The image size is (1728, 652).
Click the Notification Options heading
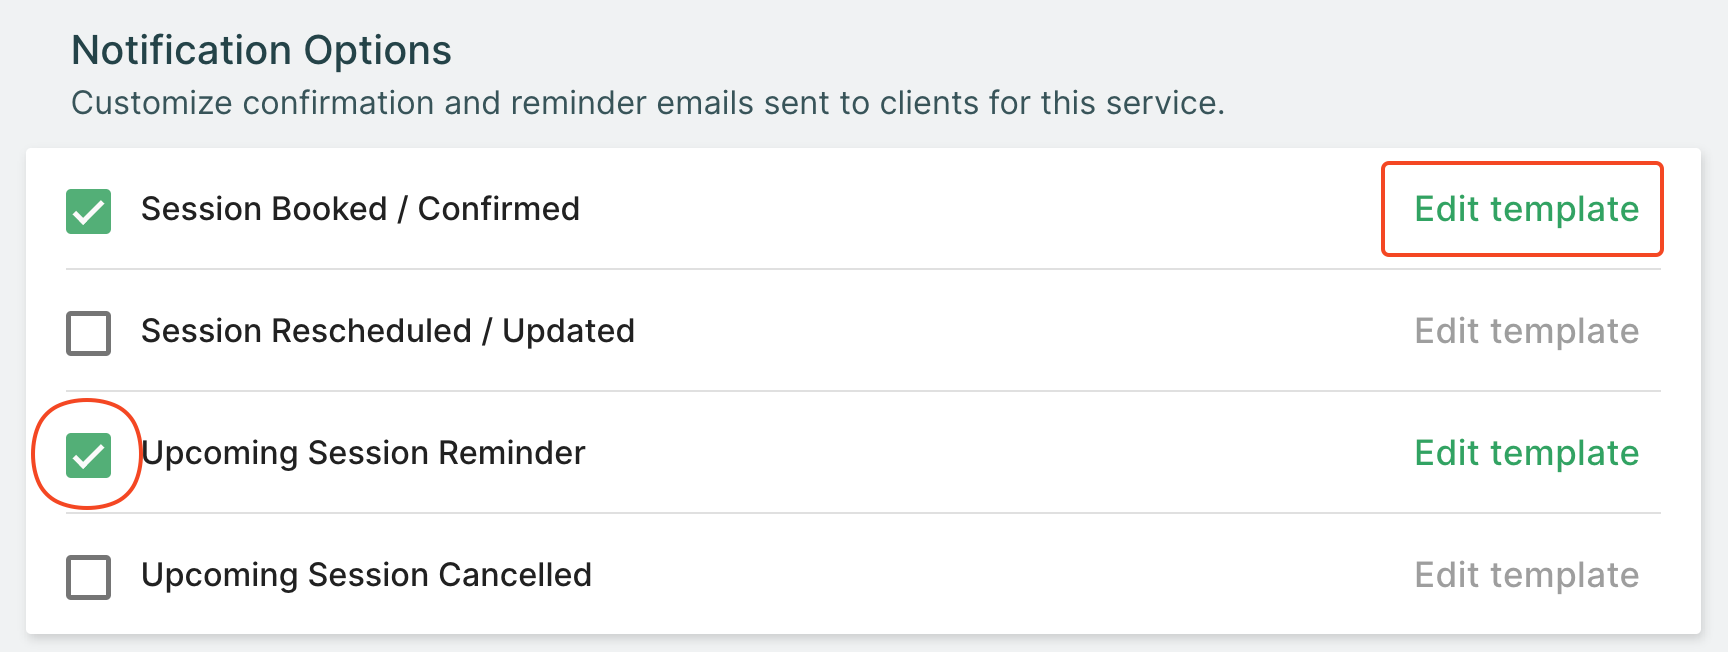(261, 50)
